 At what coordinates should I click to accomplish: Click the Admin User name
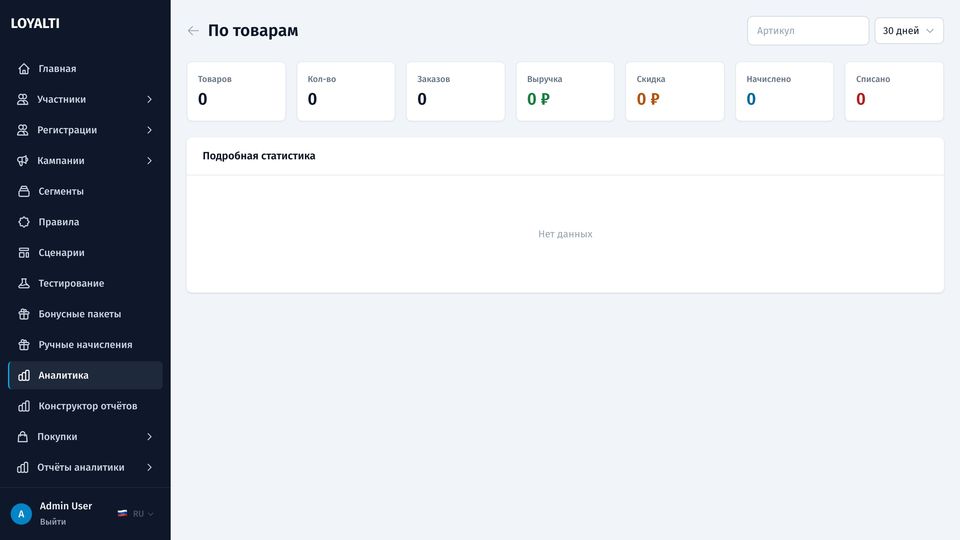click(66, 506)
